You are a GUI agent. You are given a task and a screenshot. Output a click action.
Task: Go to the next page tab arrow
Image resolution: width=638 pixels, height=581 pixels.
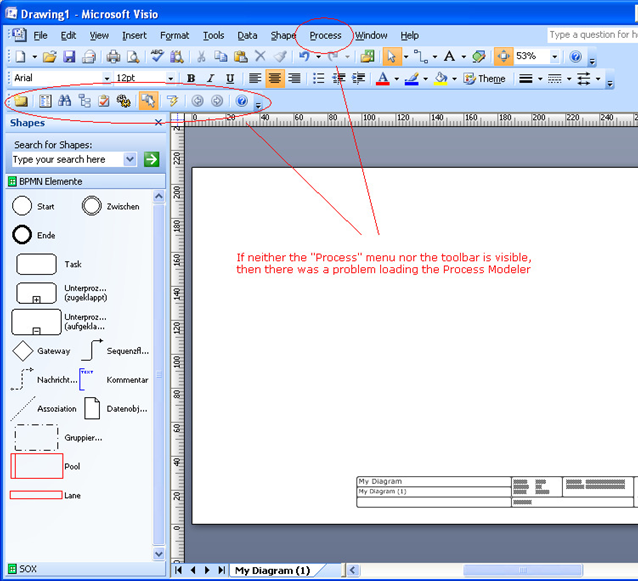click(207, 570)
